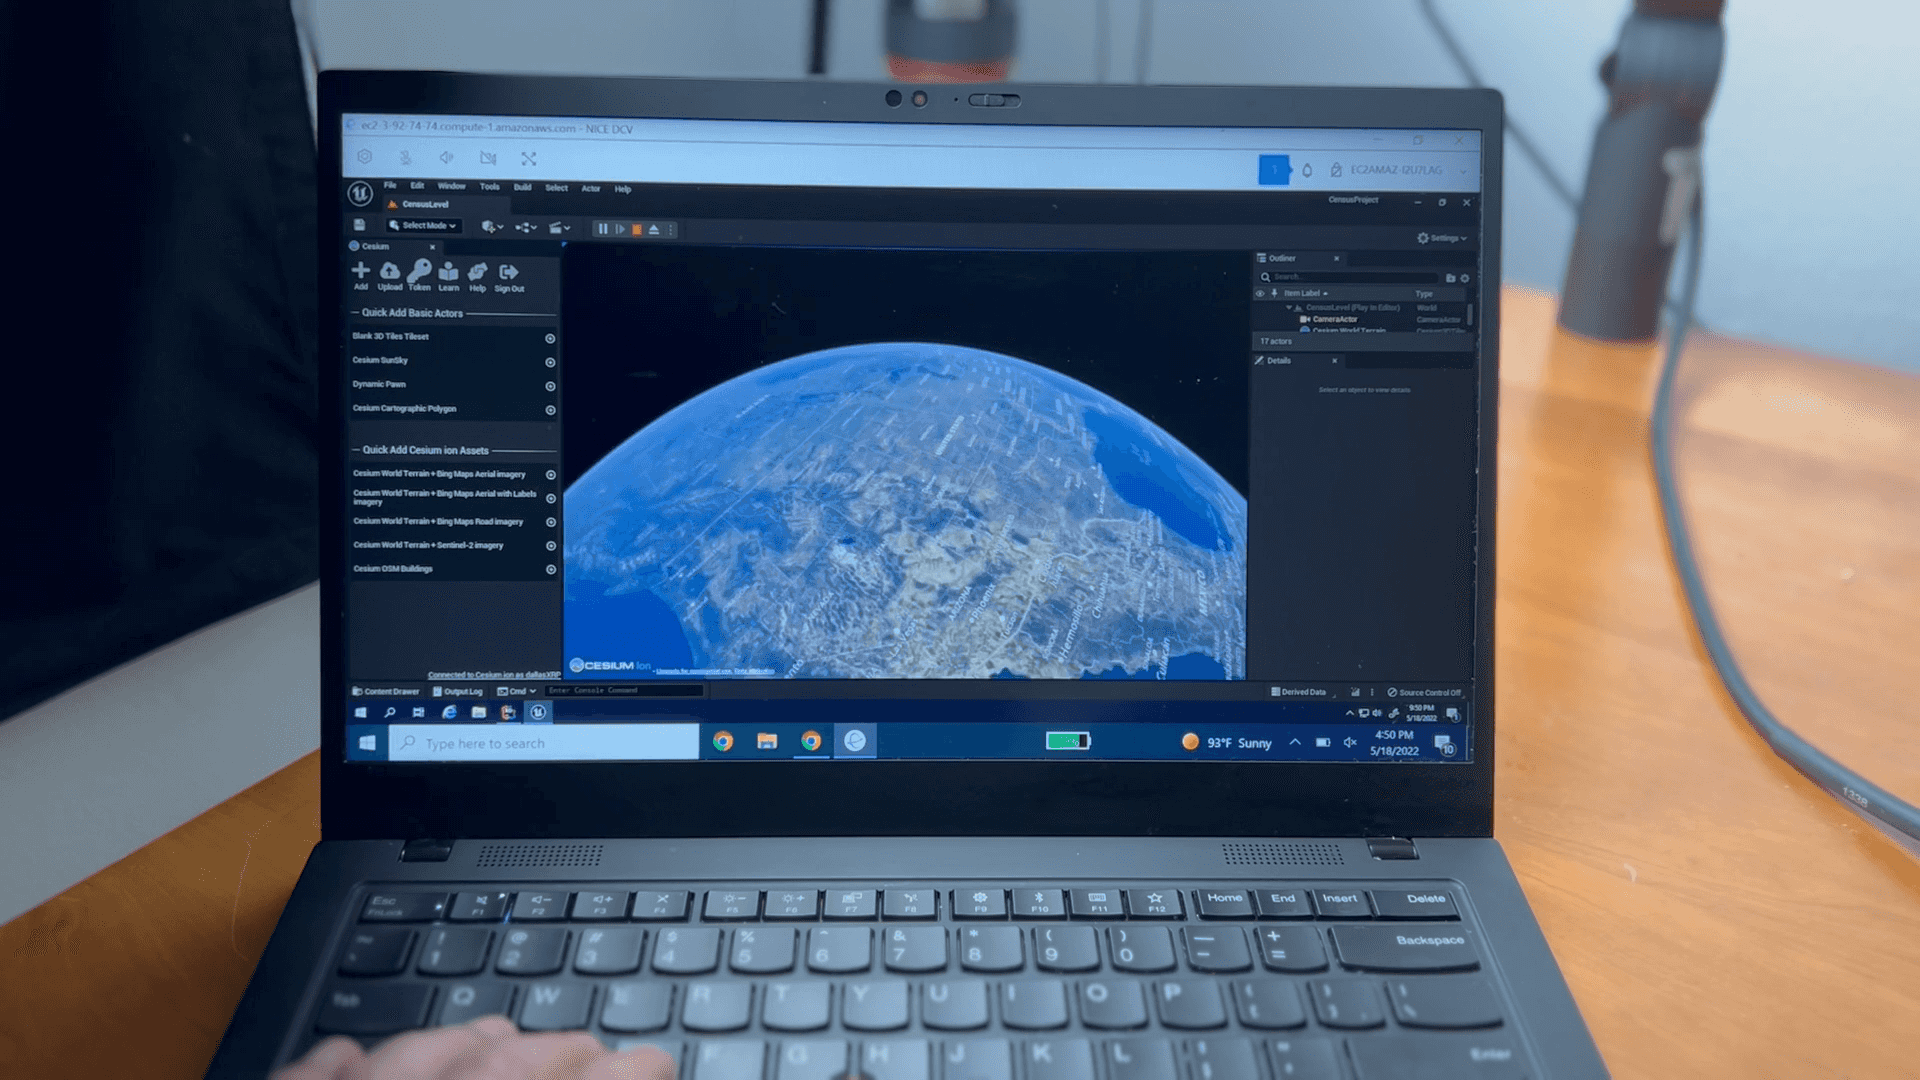Viewport: 1920px width, 1080px height.
Task: Add Cesium OSM Buildings asset
Action: [550, 569]
